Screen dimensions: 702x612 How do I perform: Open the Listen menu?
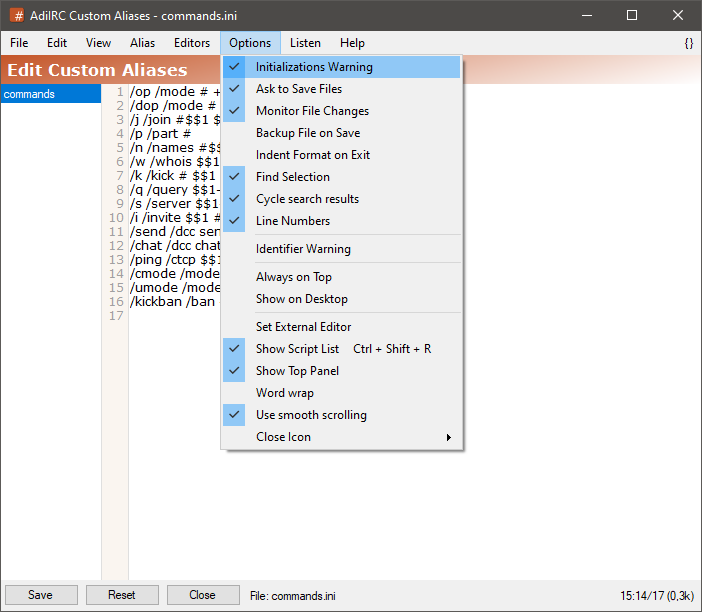pyautogui.click(x=305, y=43)
